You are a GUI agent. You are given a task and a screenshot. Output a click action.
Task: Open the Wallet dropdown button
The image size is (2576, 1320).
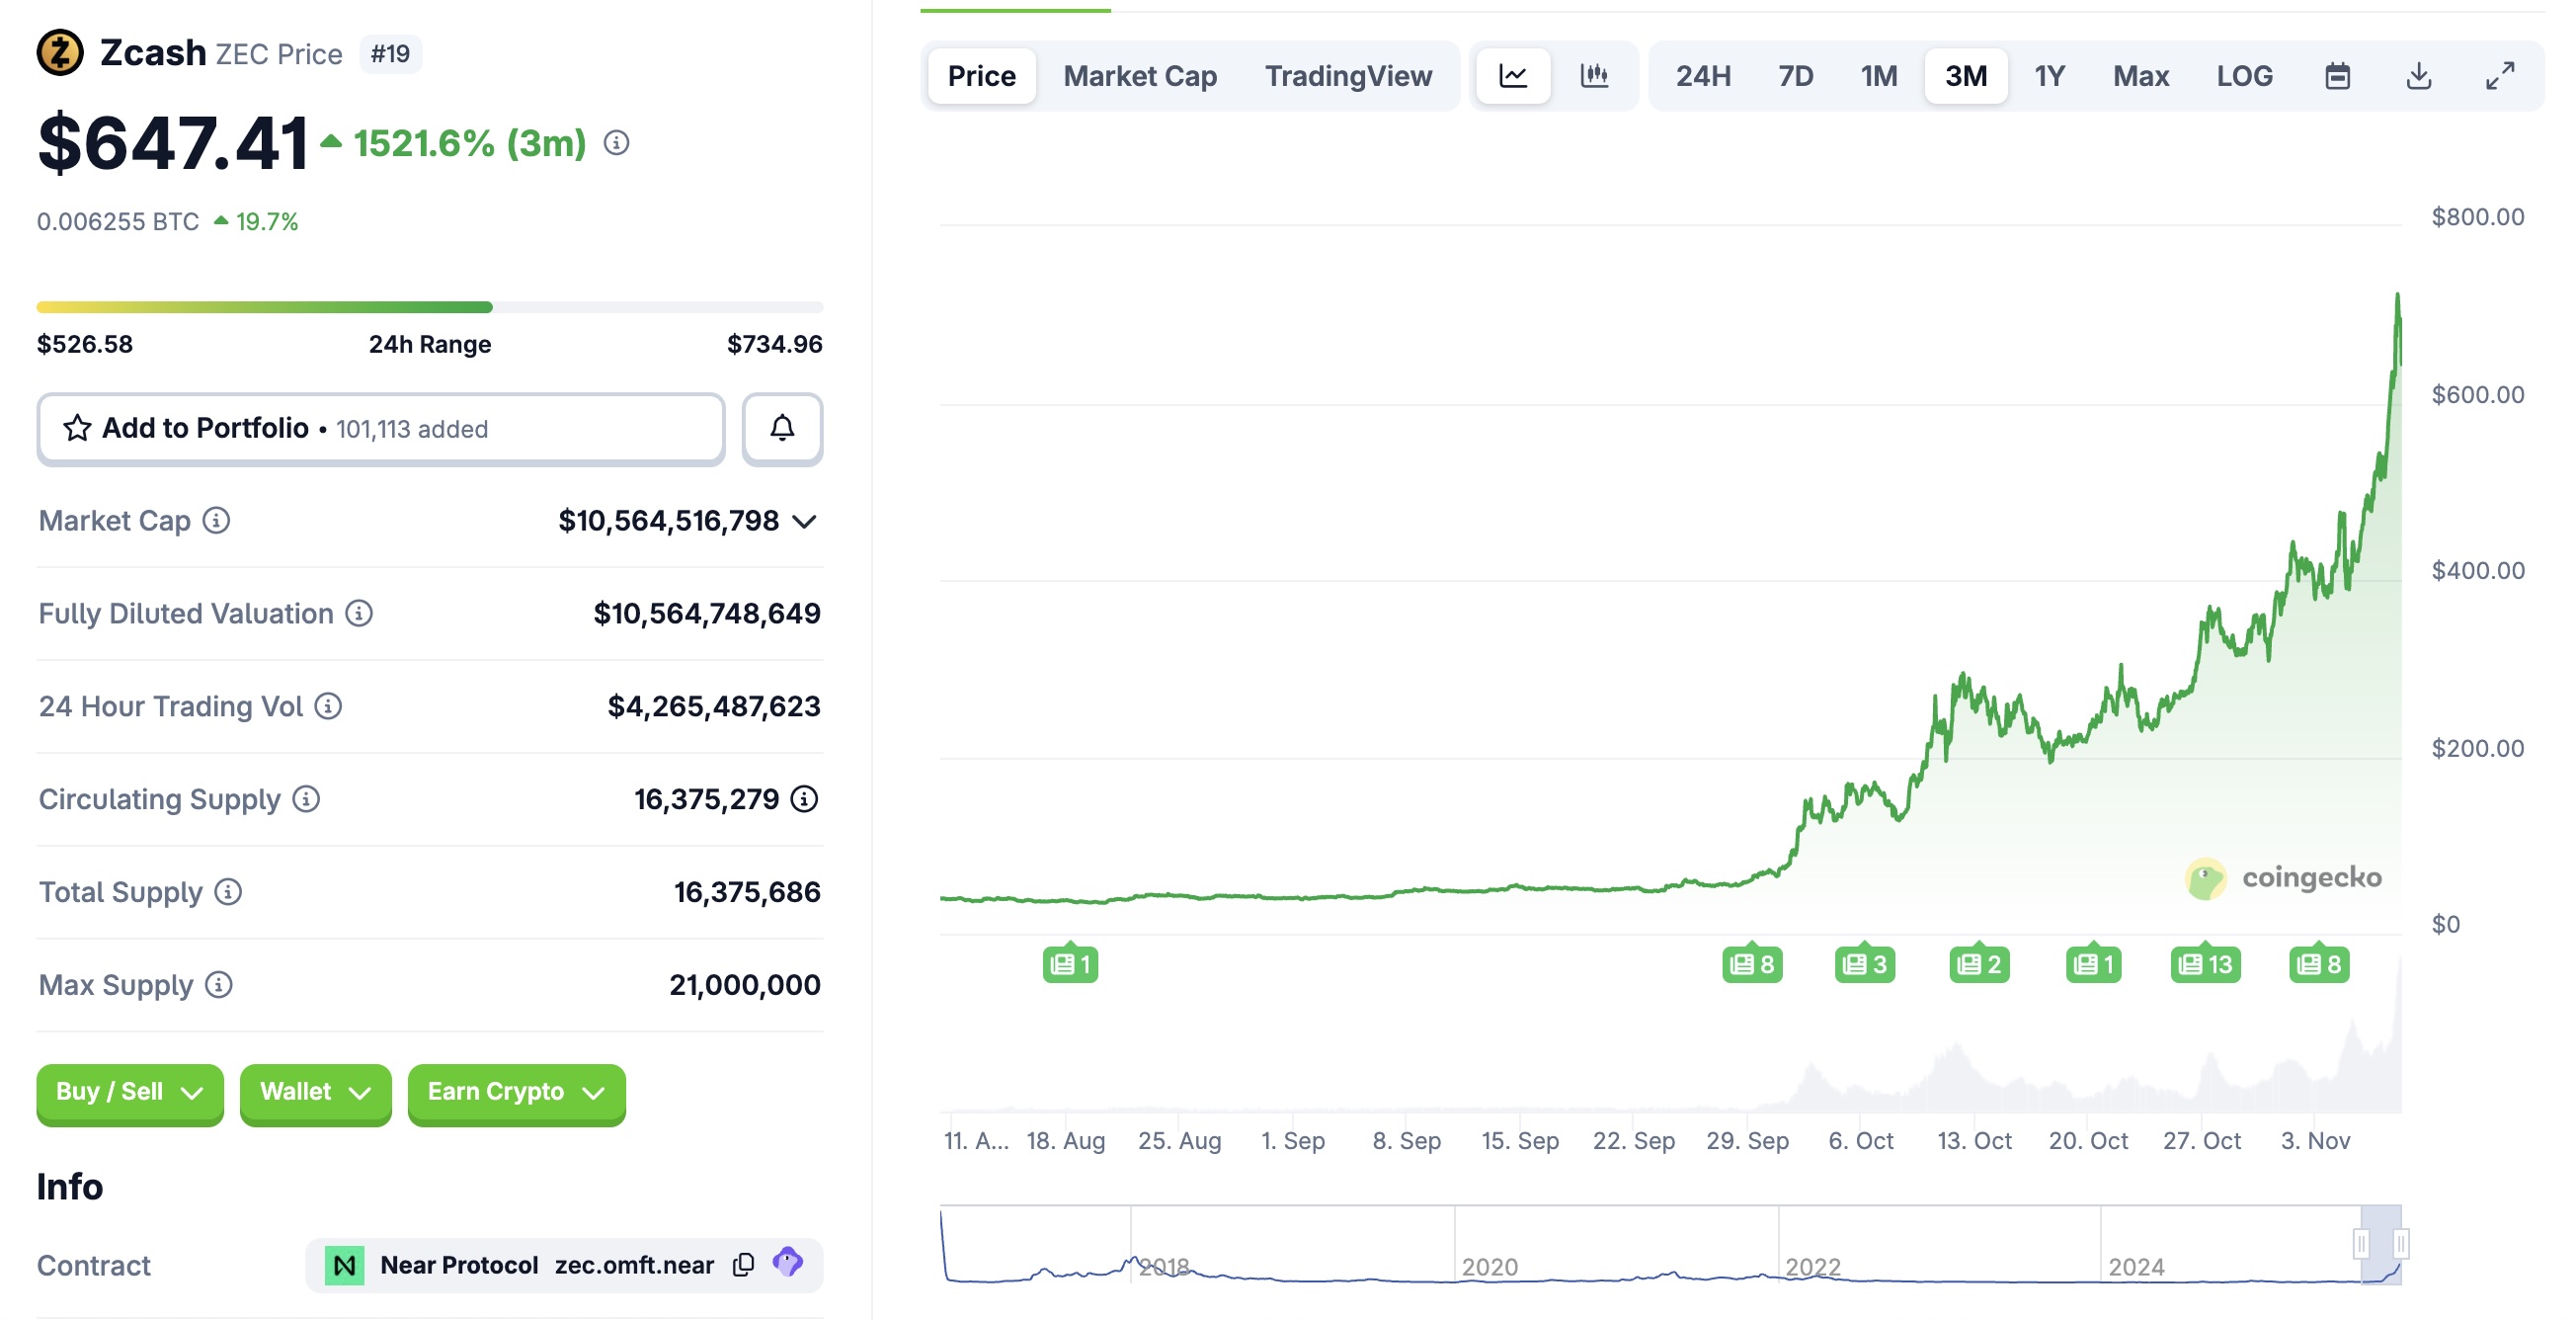(x=315, y=1092)
